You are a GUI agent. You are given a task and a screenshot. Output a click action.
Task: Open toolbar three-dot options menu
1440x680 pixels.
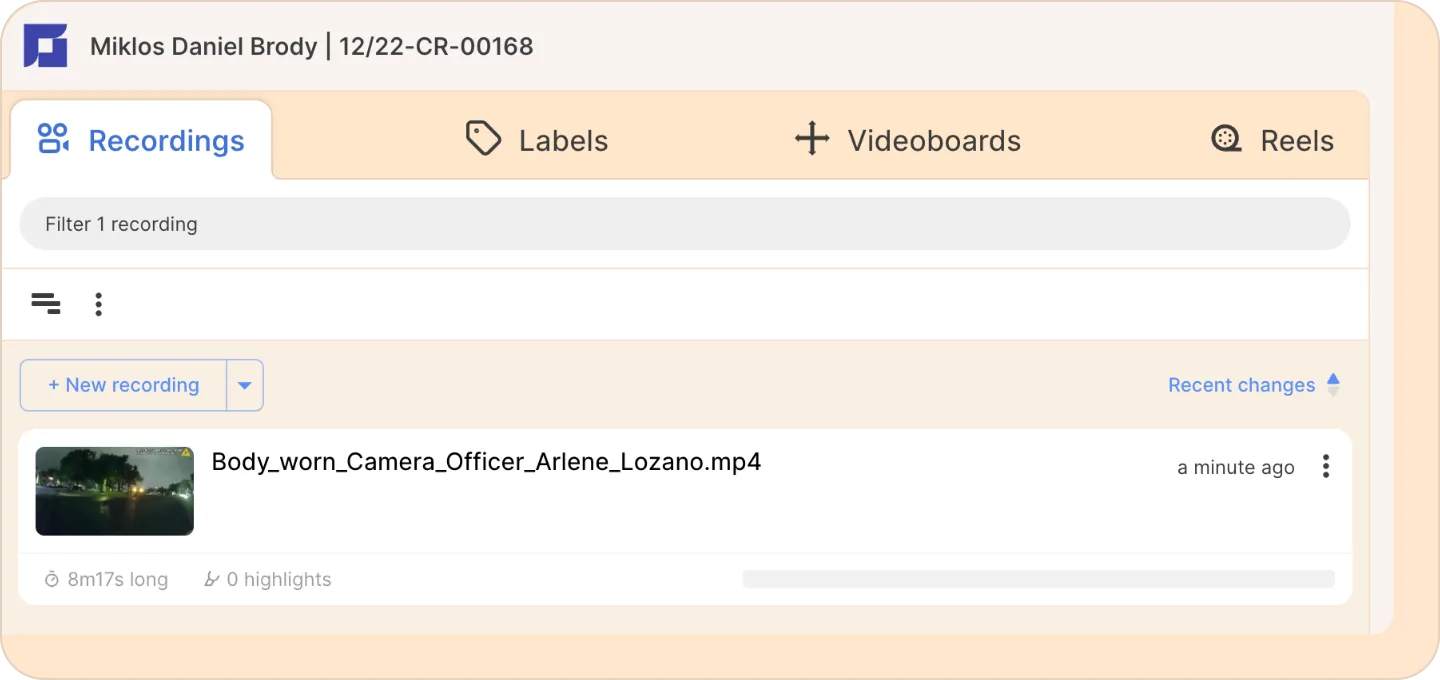tap(98, 304)
